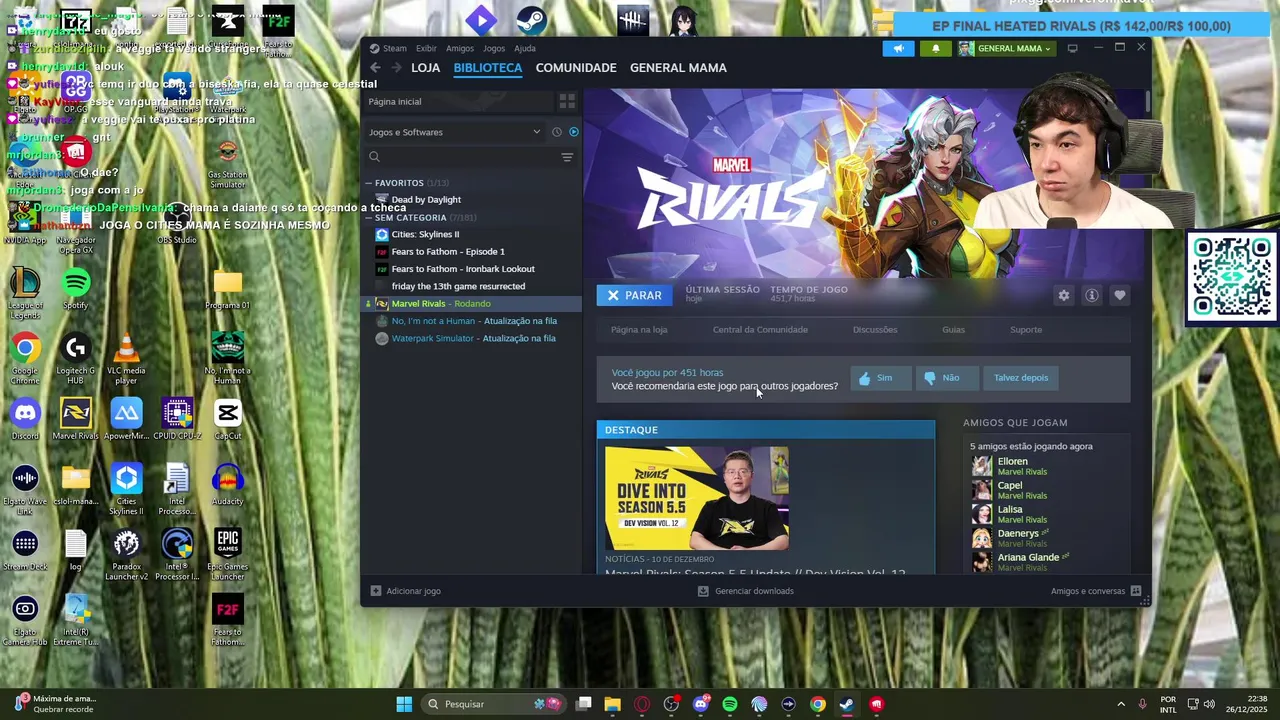Screen dimensions: 1280x720
Task: Click the library search magnifier icon
Action: pyautogui.click(x=375, y=157)
